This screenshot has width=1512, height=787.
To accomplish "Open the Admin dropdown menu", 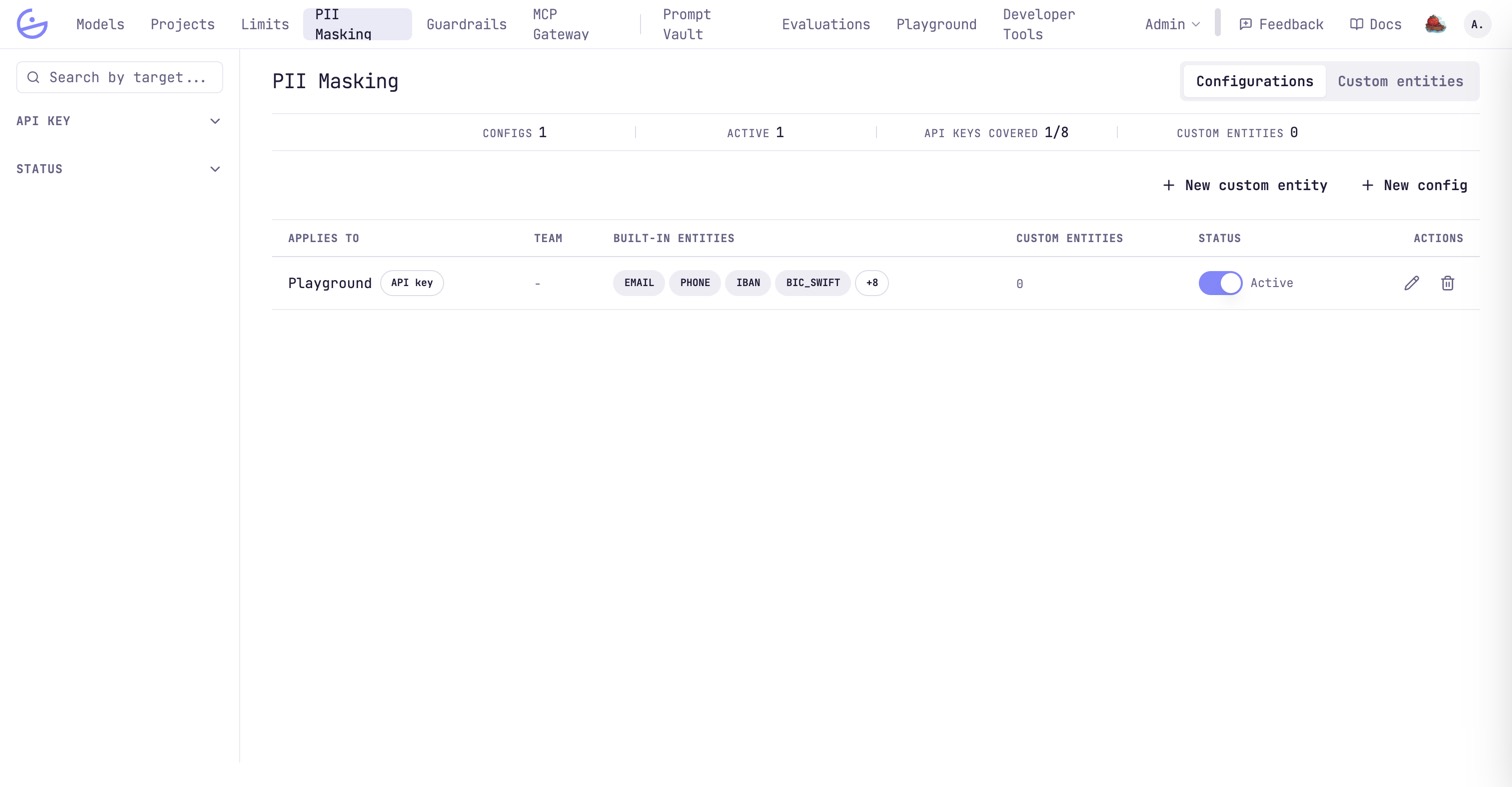I will click(x=1172, y=24).
